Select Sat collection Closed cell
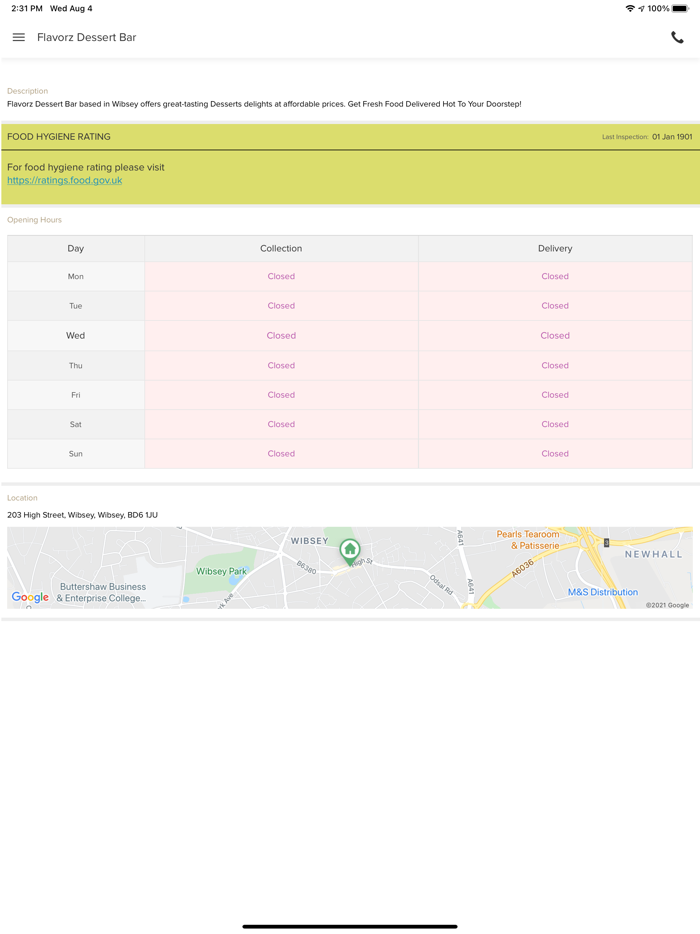Screen dimensions: 700x934 (281, 424)
